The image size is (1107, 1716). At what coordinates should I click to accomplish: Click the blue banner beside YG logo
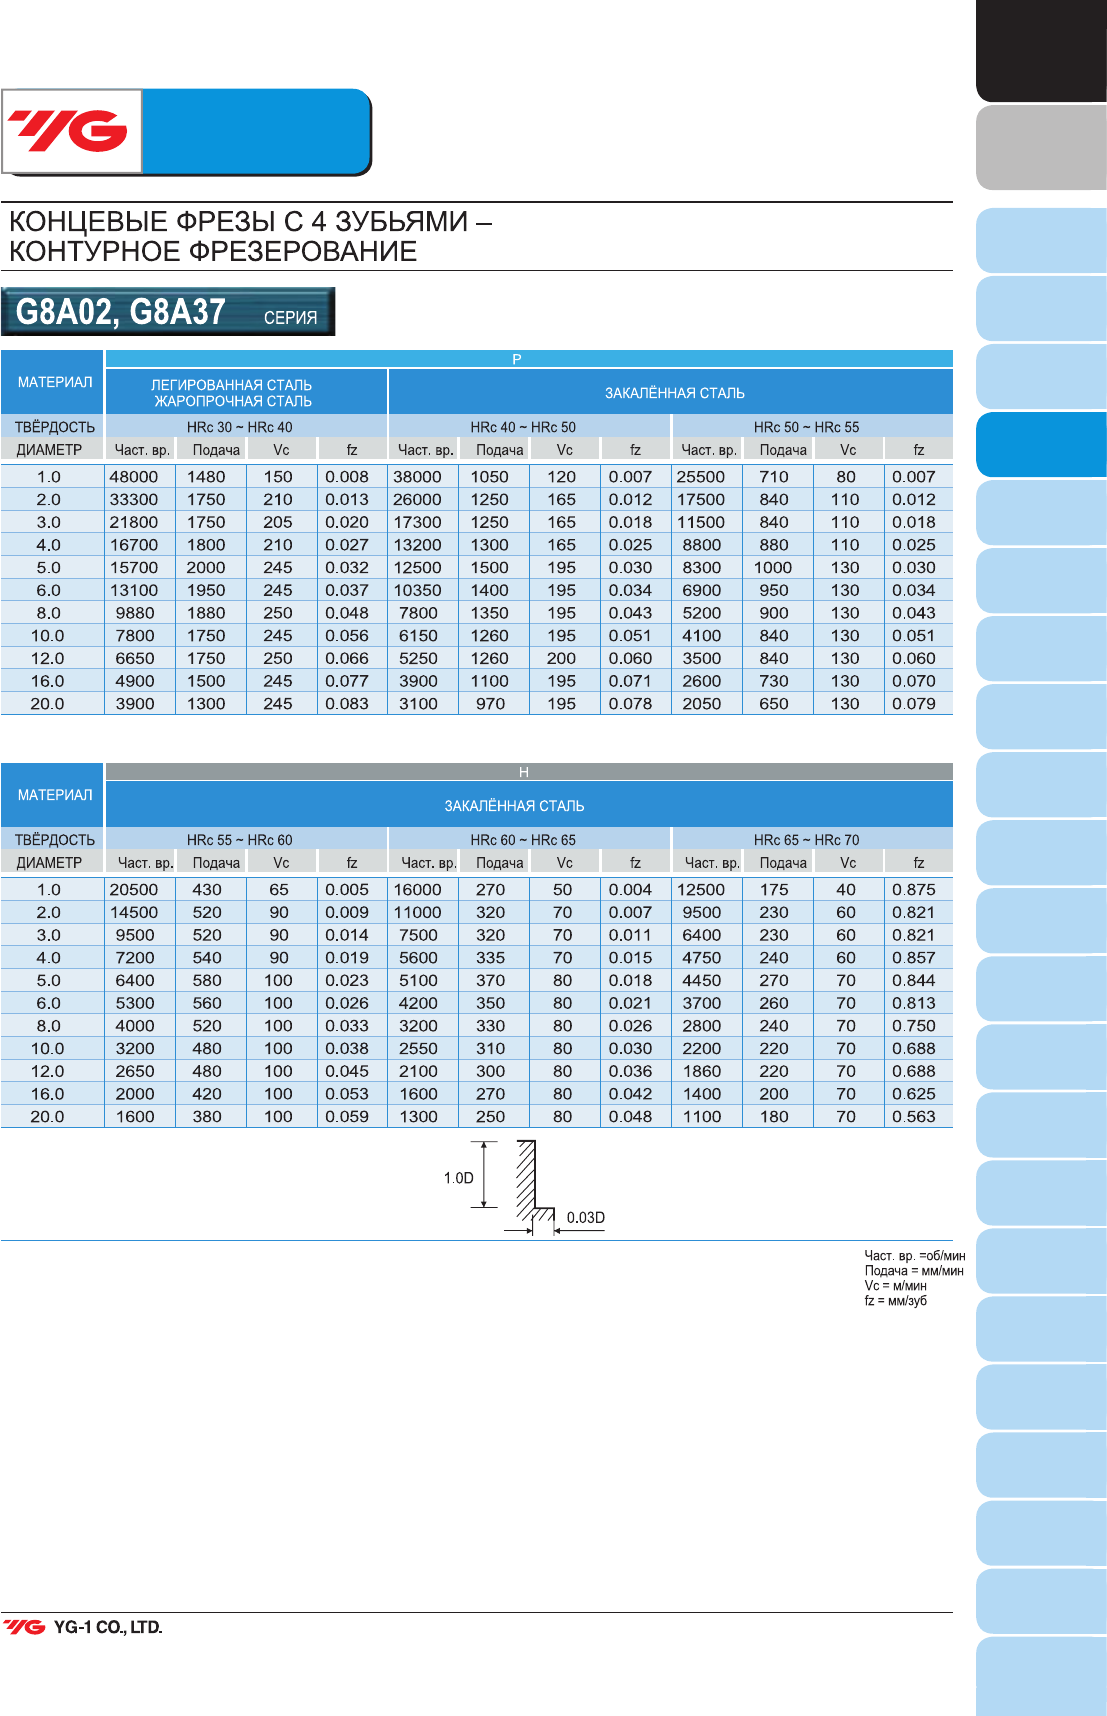(257, 131)
